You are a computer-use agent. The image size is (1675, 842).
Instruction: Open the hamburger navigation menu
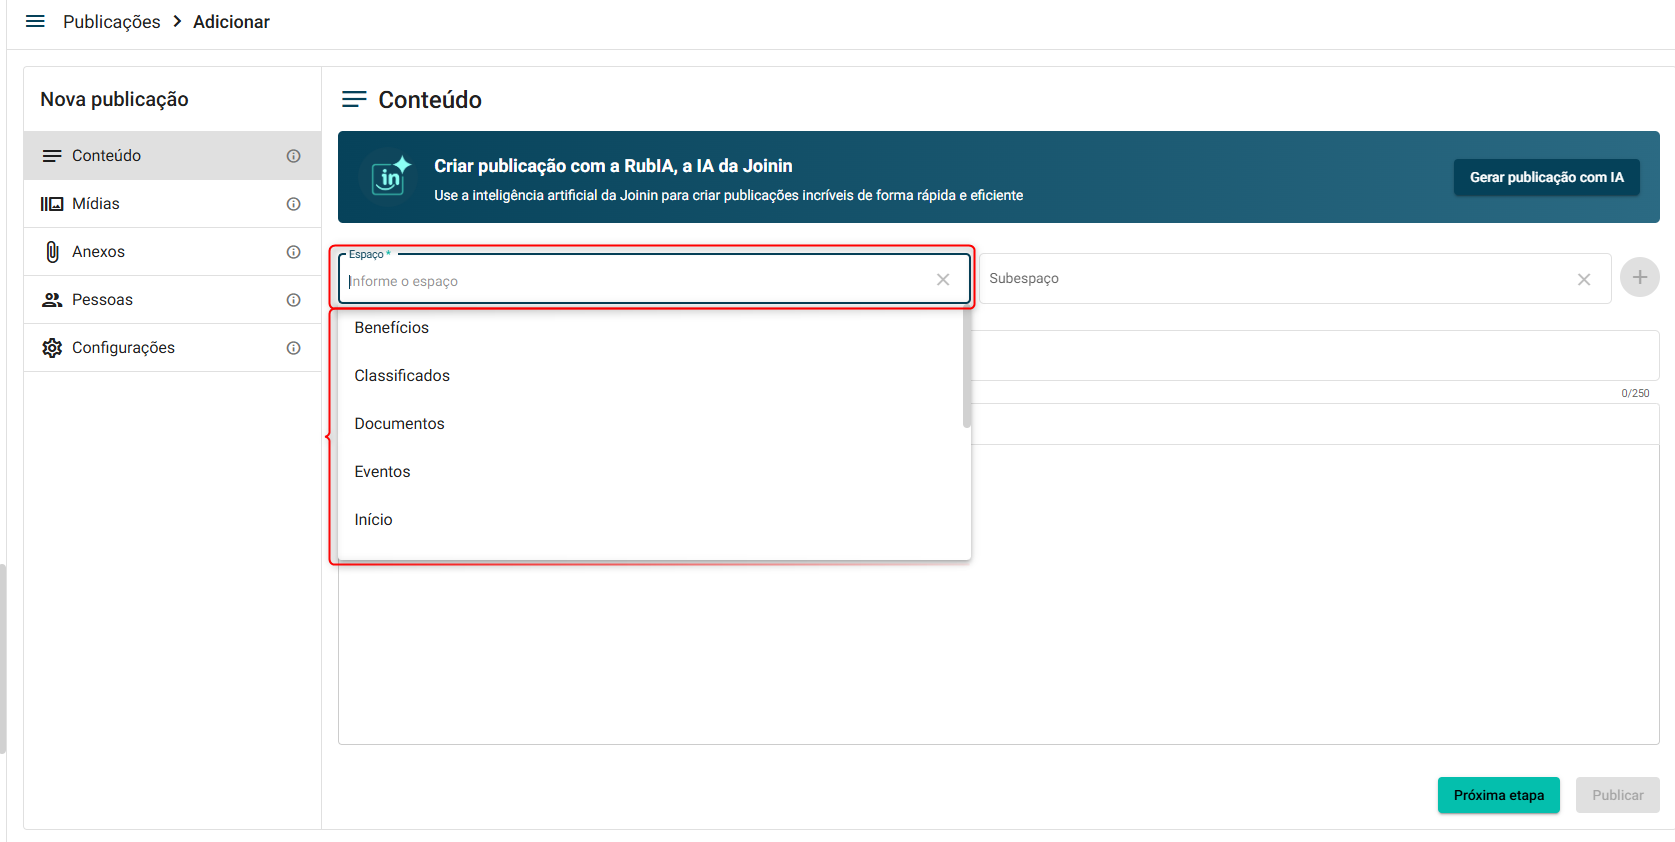35,21
